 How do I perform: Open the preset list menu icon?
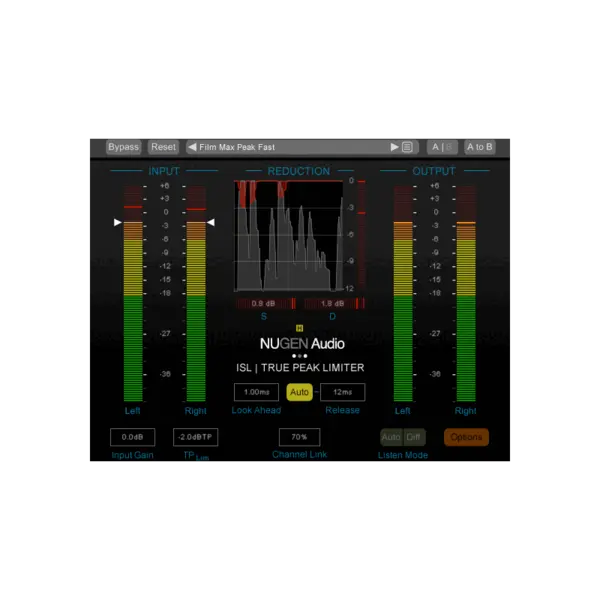[x=408, y=147]
